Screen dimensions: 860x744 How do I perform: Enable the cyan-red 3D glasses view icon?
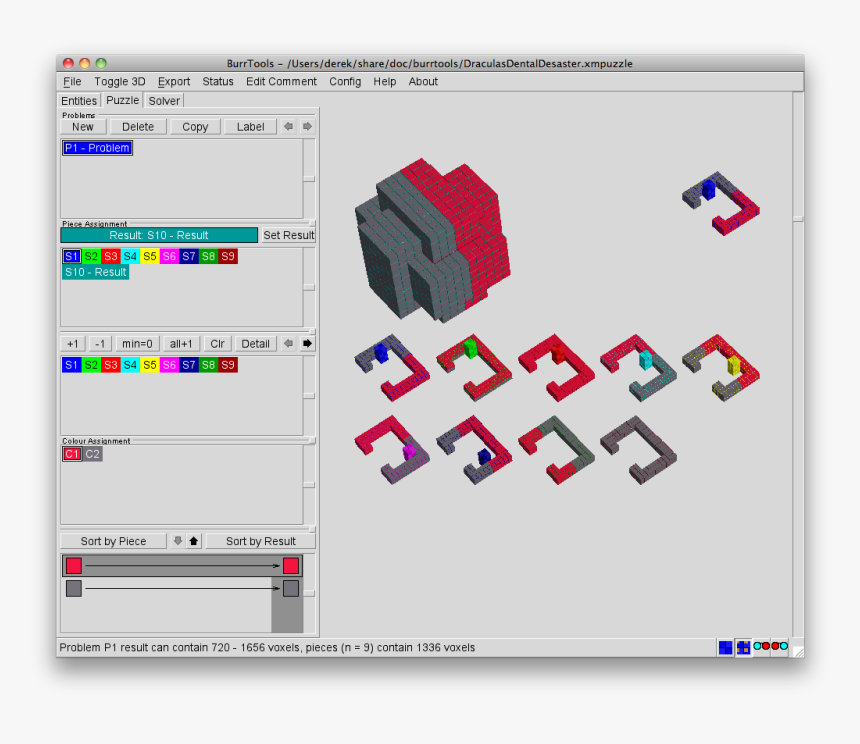[761, 647]
